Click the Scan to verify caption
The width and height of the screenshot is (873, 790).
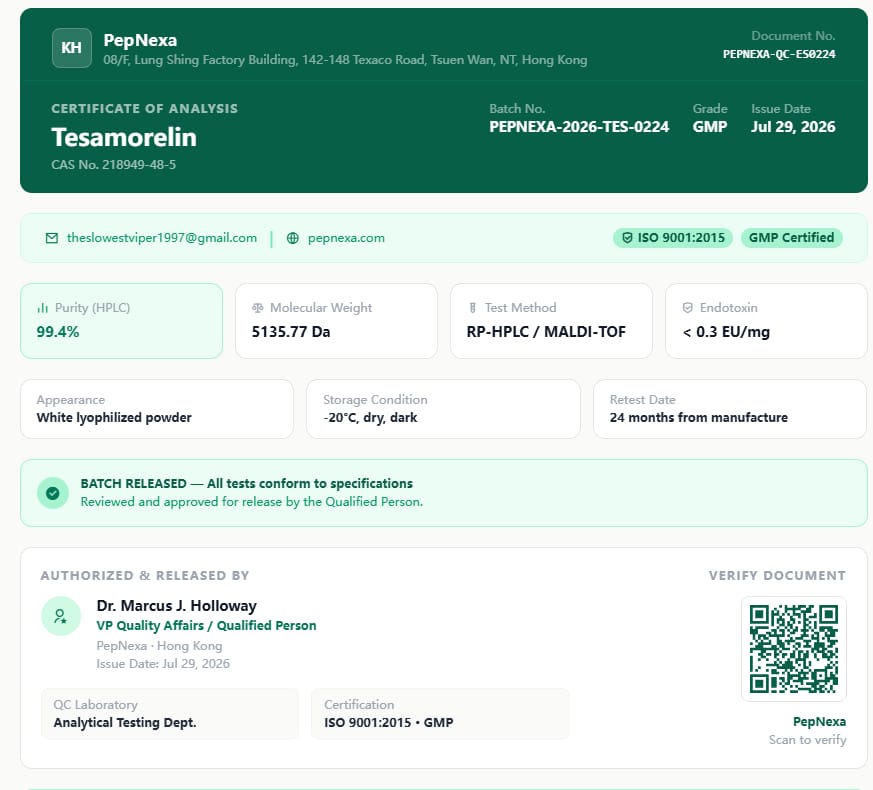point(808,740)
